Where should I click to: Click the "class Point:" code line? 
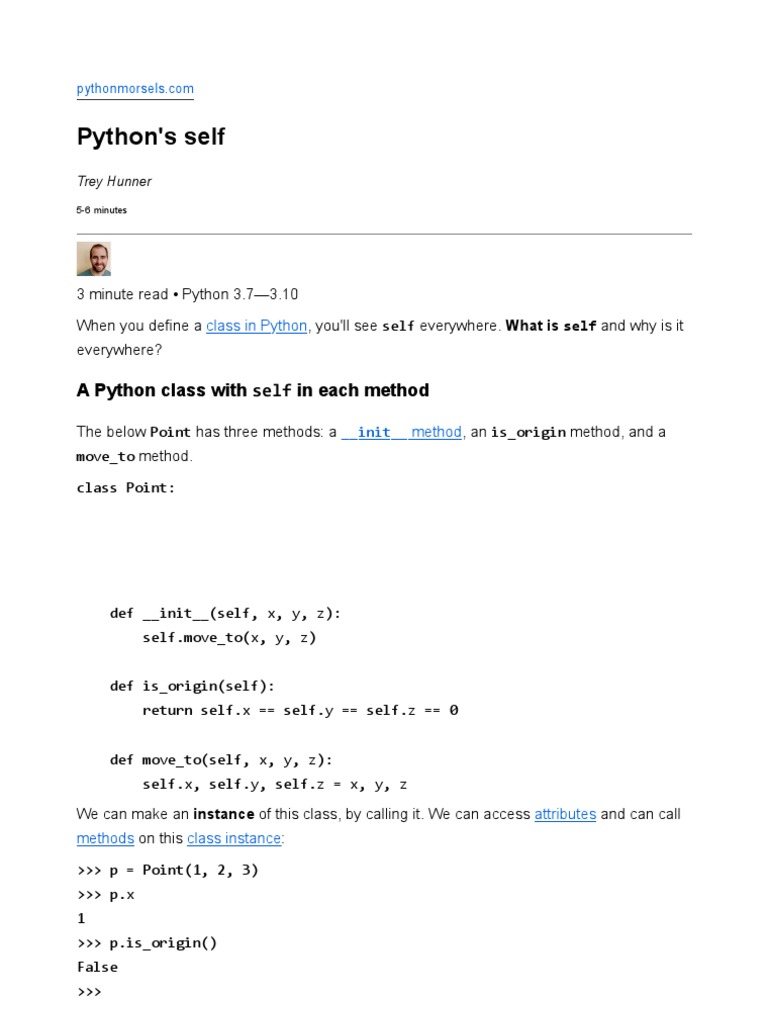tap(126, 488)
